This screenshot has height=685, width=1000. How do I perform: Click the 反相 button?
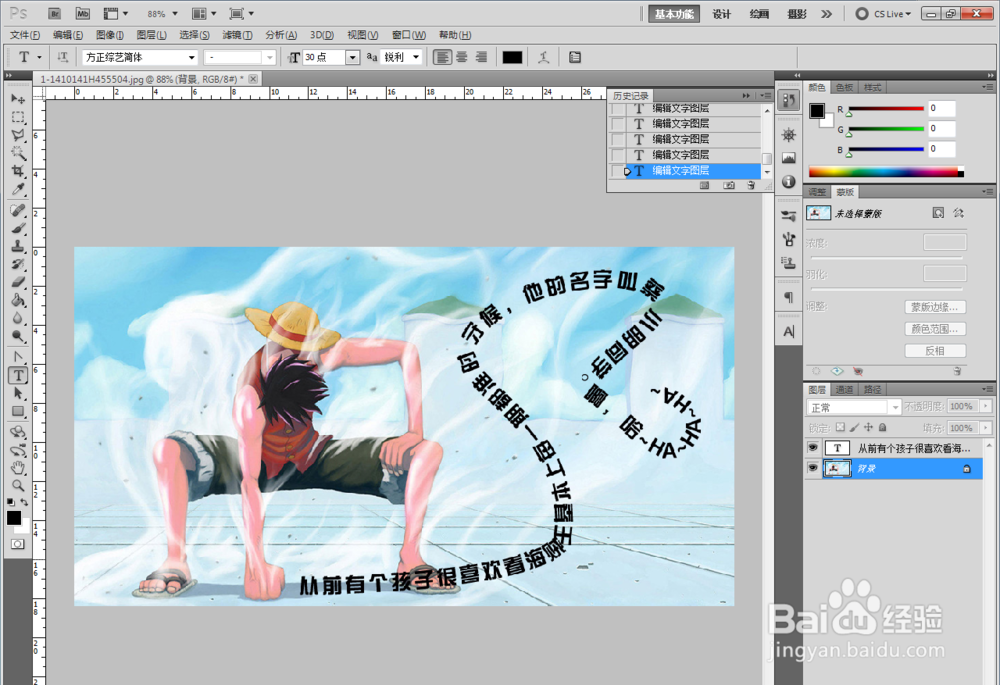point(934,351)
